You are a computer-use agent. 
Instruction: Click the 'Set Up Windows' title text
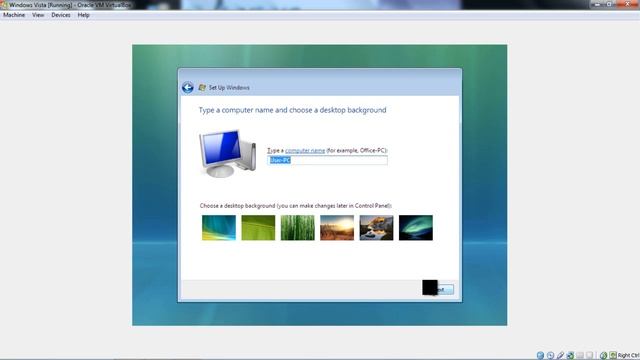[229, 88]
